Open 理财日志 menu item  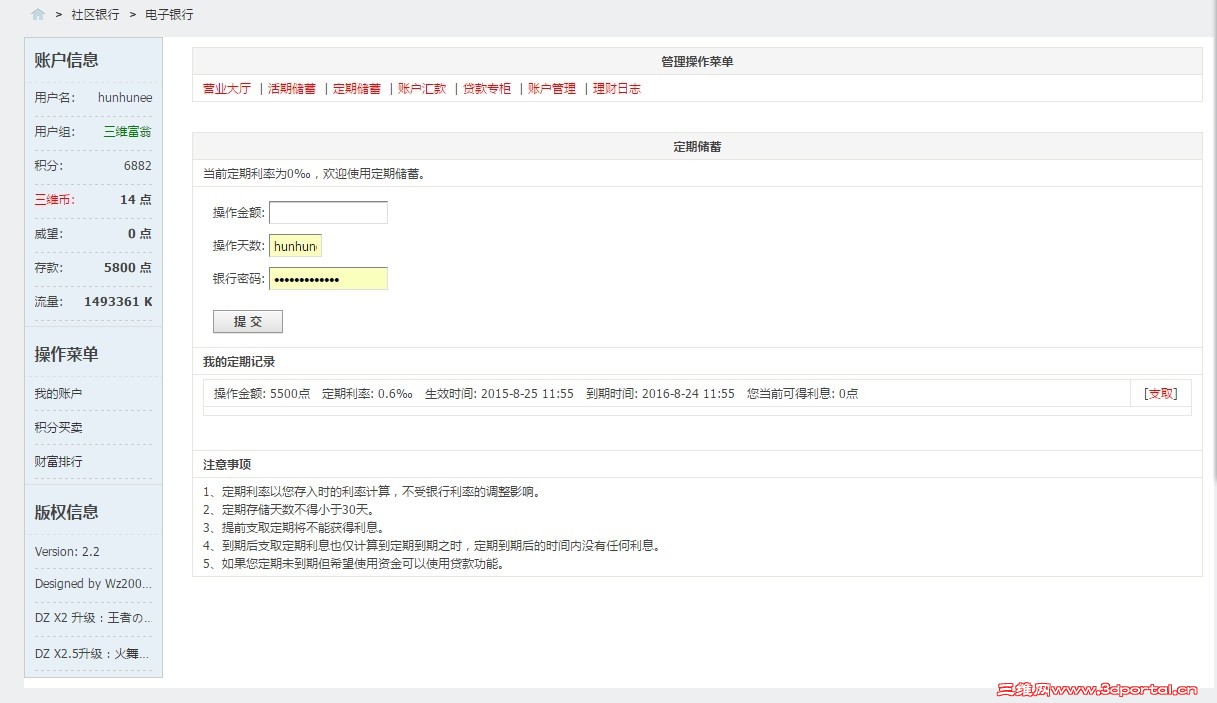click(x=617, y=88)
